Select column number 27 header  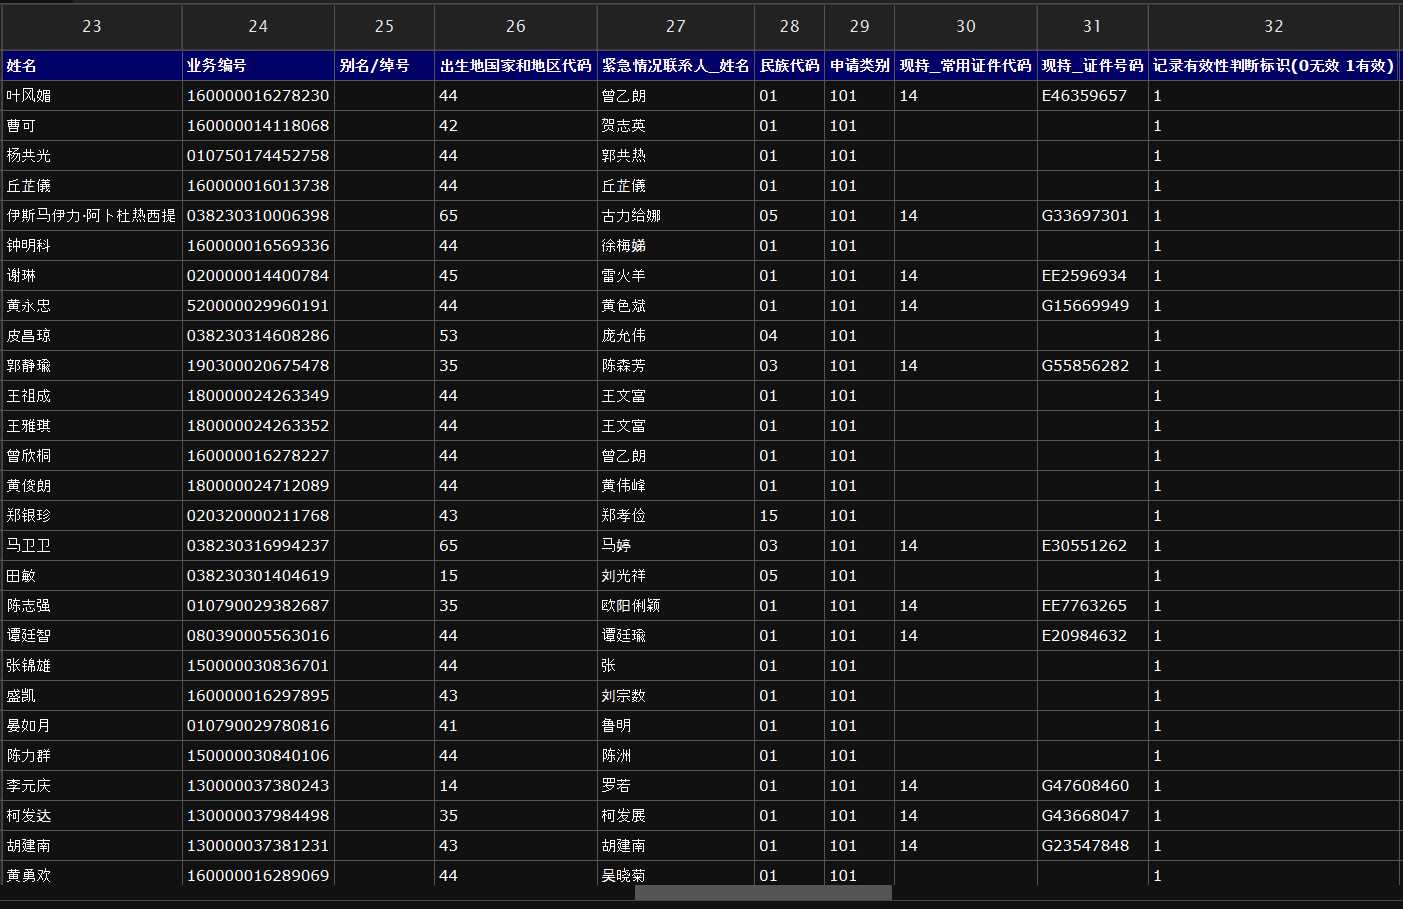[676, 26]
